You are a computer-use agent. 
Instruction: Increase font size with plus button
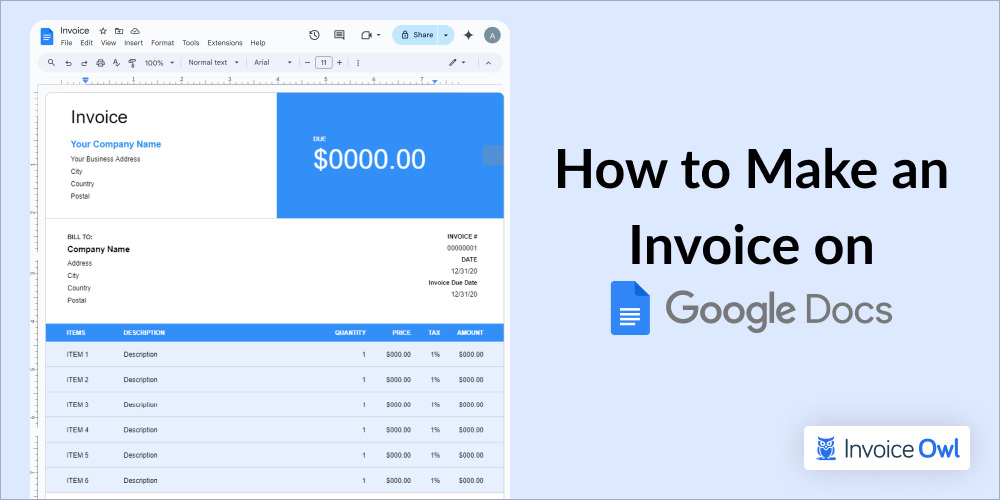click(339, 62)
